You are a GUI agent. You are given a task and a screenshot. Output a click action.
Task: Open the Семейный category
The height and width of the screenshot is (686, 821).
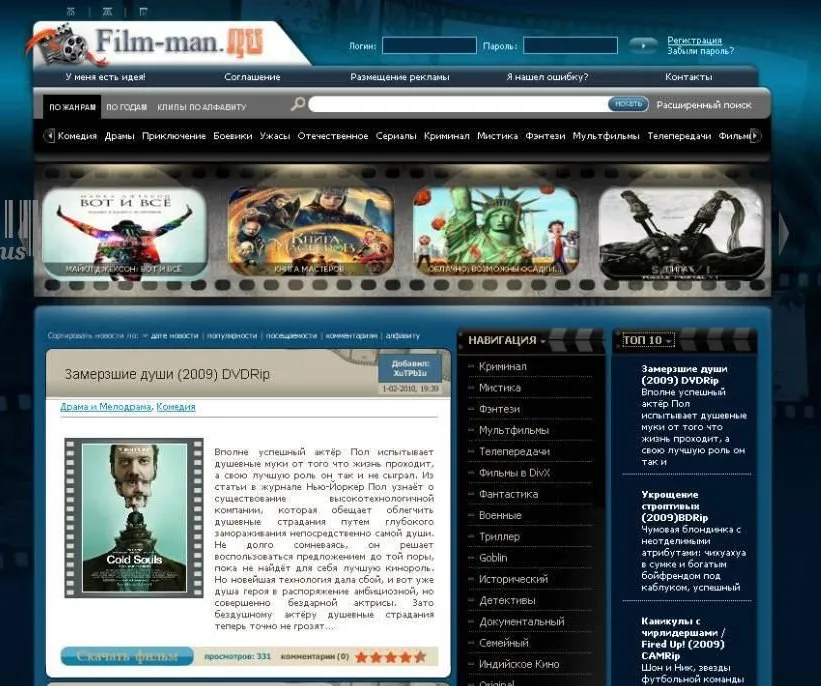pyautogui.click(x=504, y=643)
